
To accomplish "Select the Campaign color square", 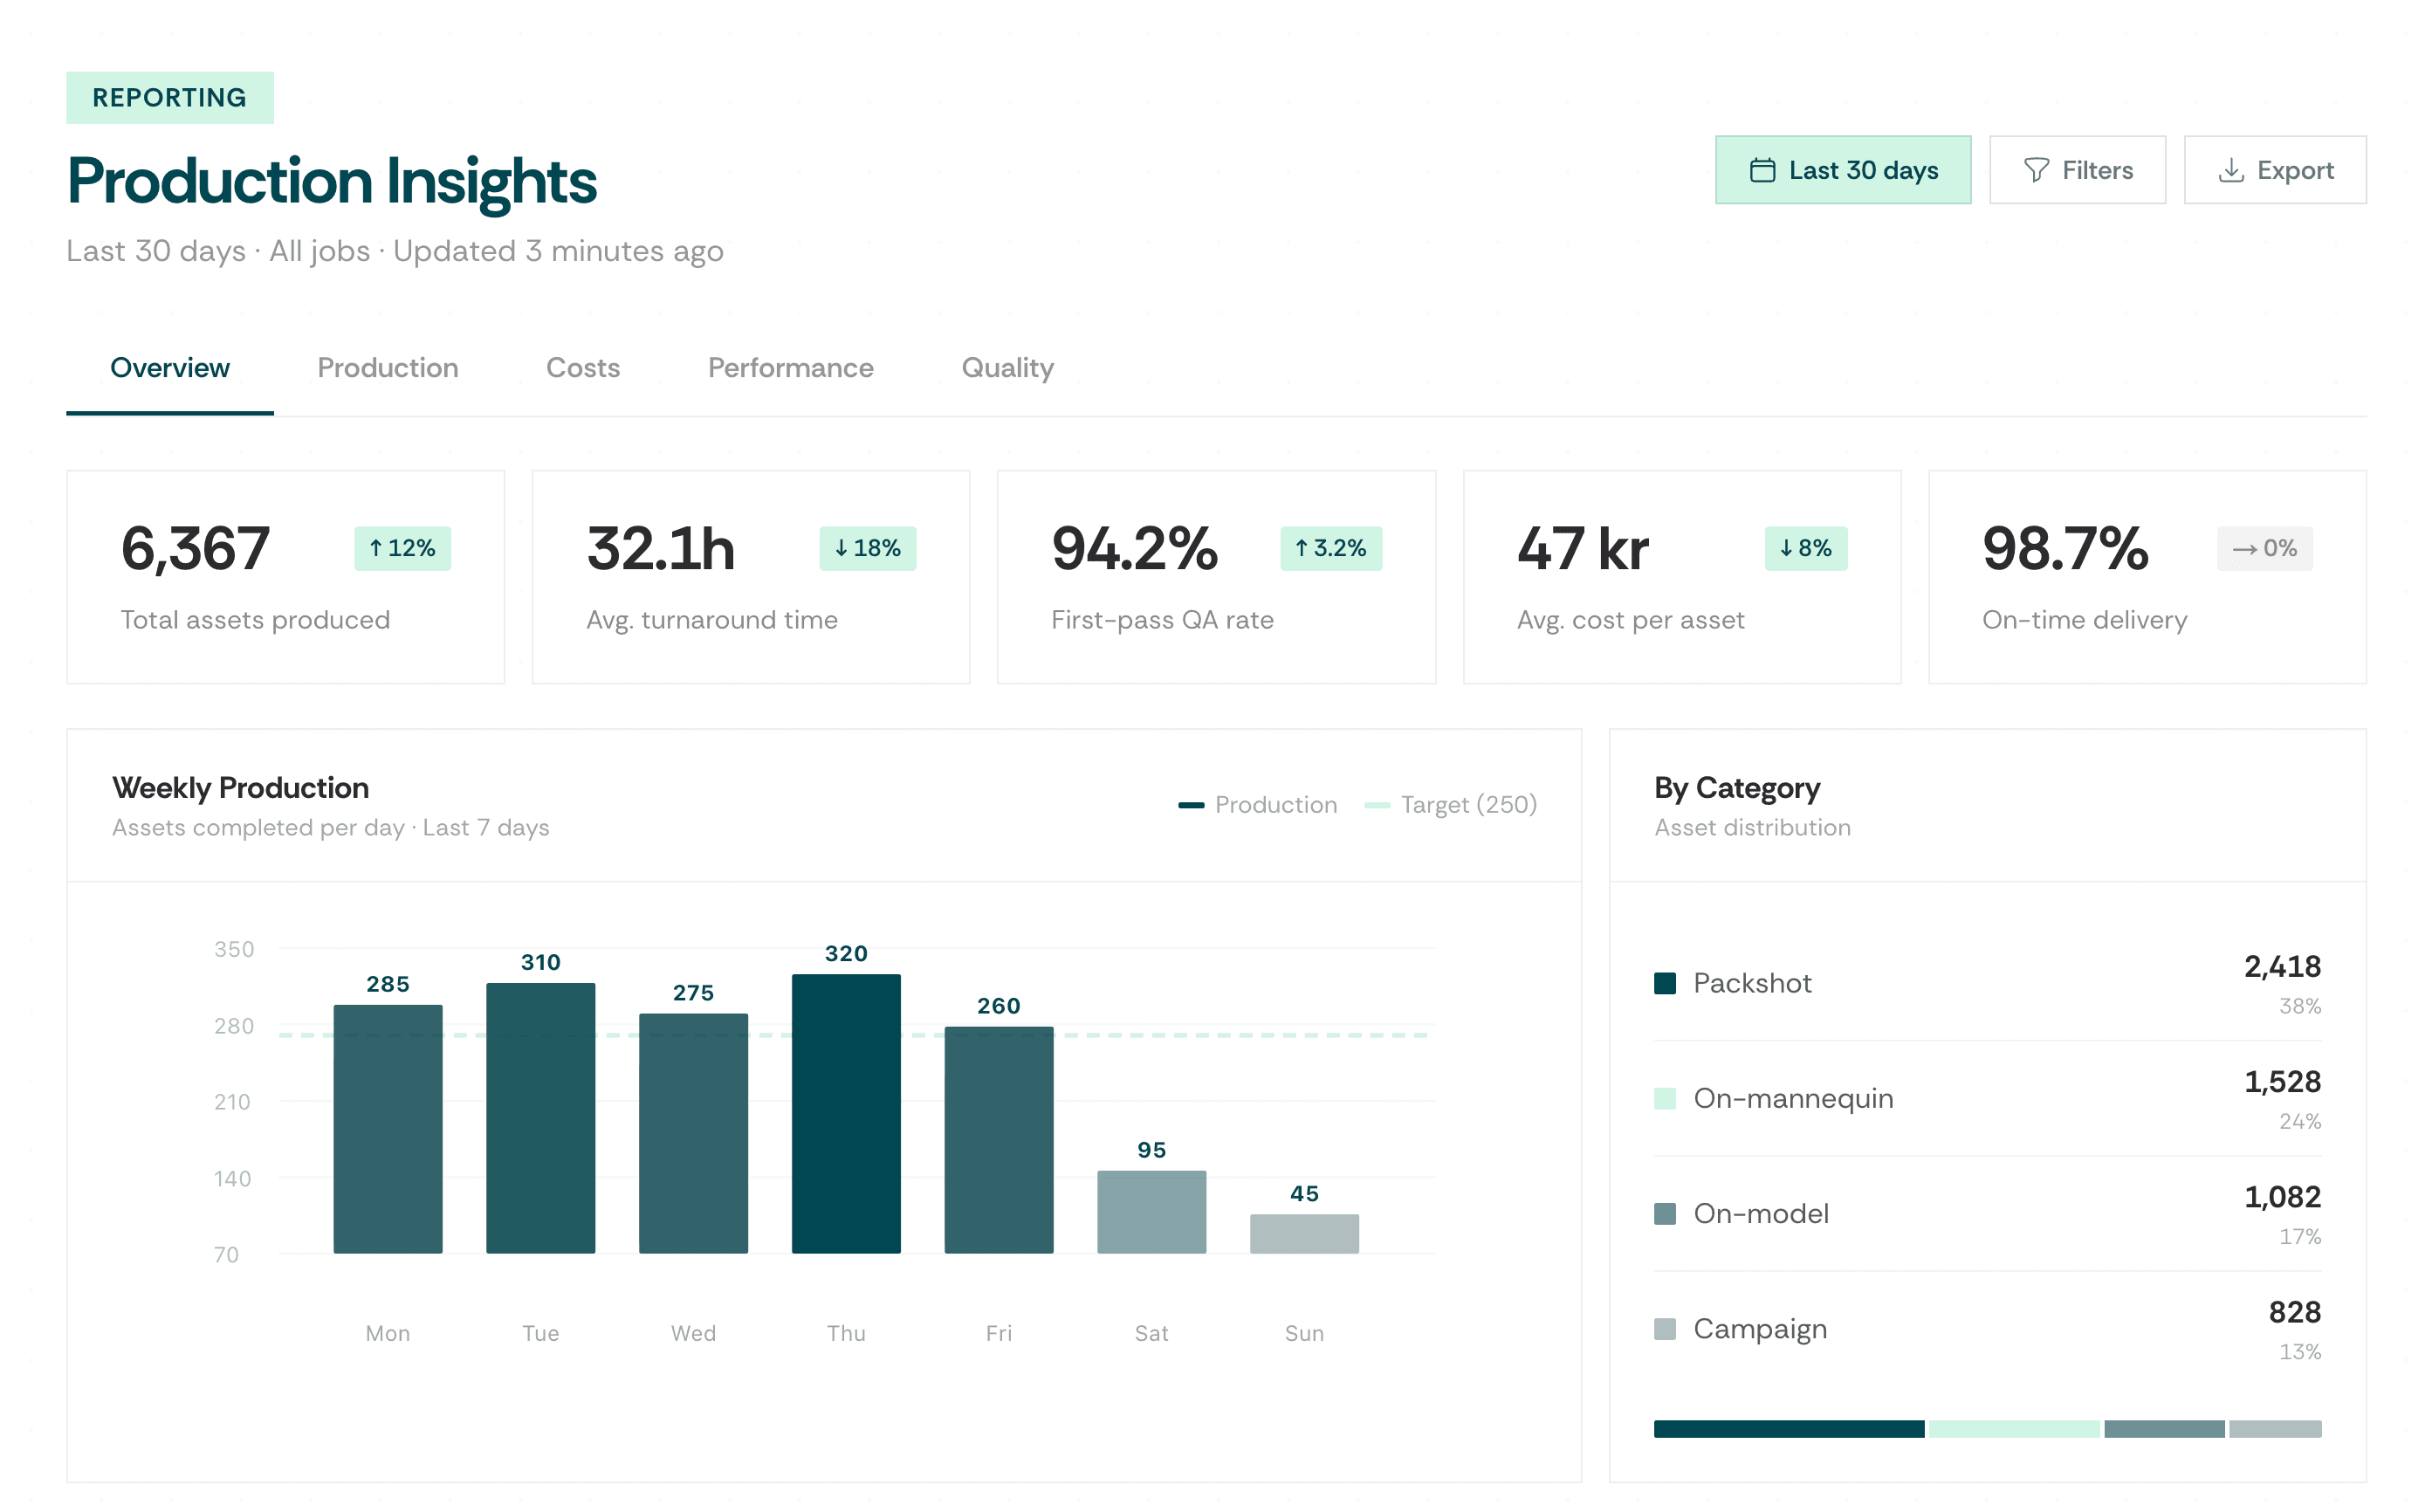I will (1665, 1329).
